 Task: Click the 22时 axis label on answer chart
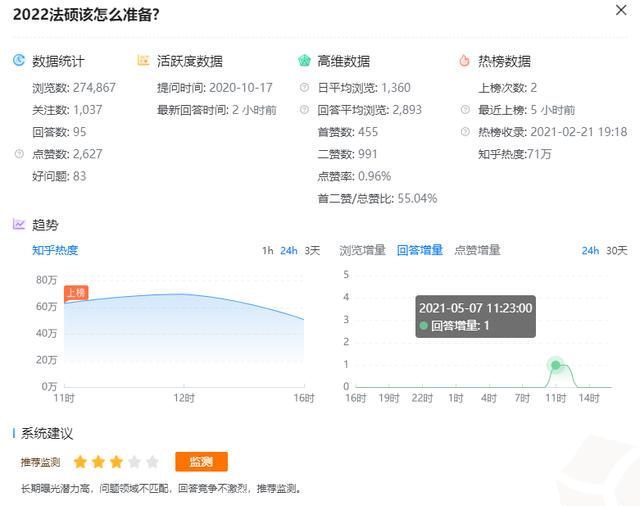(x=422, y=398)
